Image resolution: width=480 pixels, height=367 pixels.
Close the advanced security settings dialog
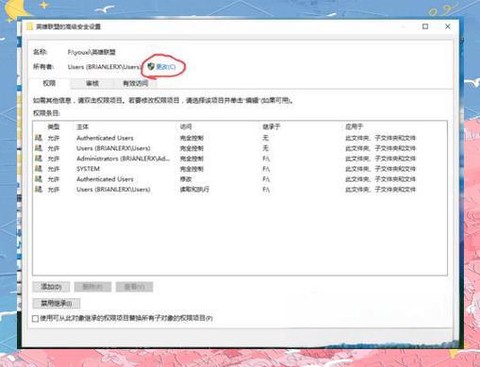[448, 26]
